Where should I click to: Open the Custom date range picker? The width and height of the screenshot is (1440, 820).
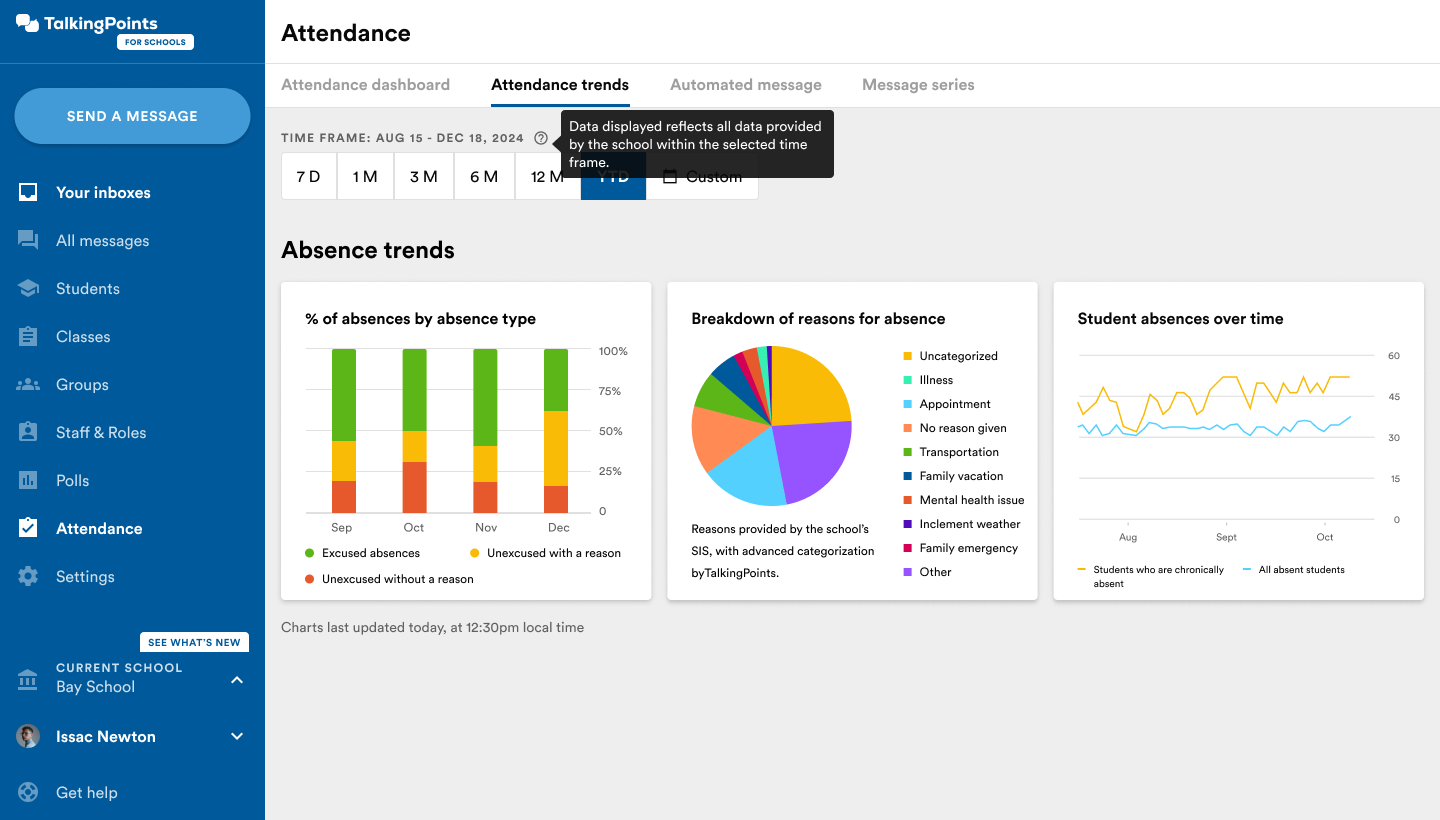click(x=702, y=177)
